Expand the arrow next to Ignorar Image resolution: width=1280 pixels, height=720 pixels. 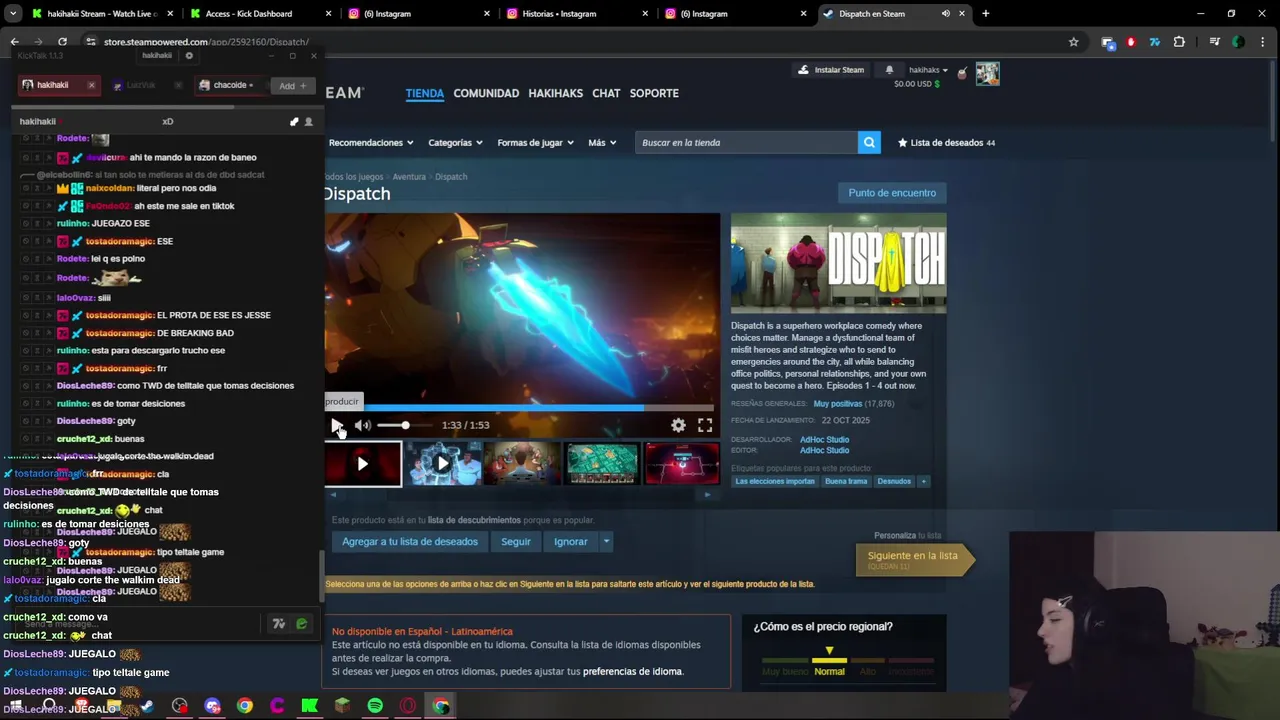606,541
